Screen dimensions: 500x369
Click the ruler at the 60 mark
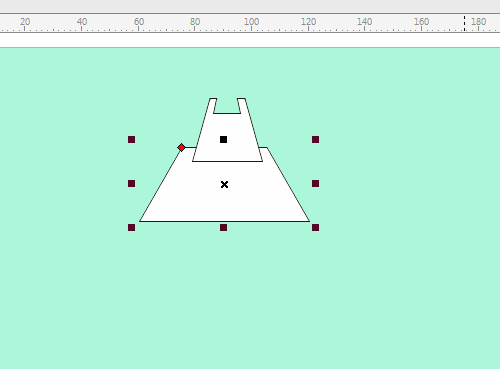tap(139, 22)
